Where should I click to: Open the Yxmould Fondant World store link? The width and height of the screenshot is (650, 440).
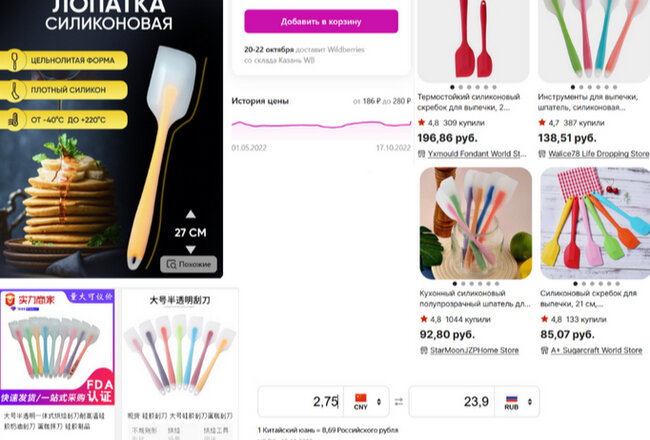click(x=477, y=154)
